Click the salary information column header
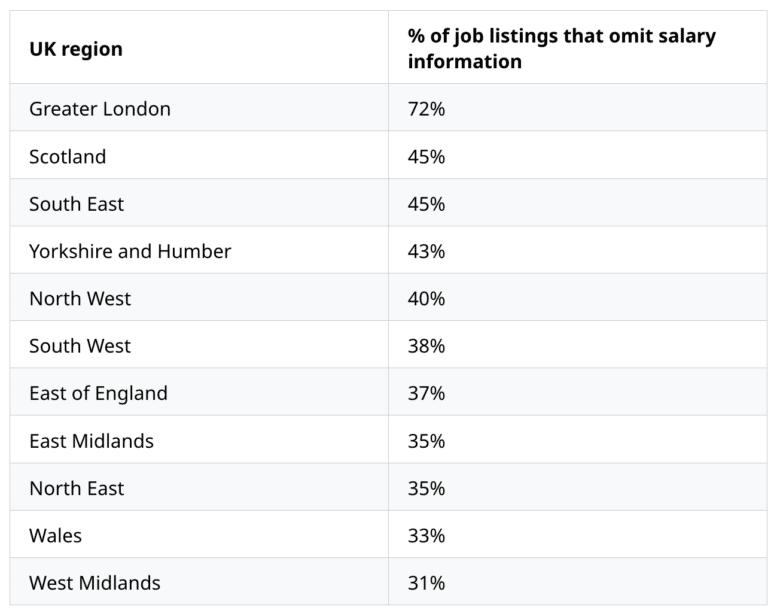 (x=561, y=49)
